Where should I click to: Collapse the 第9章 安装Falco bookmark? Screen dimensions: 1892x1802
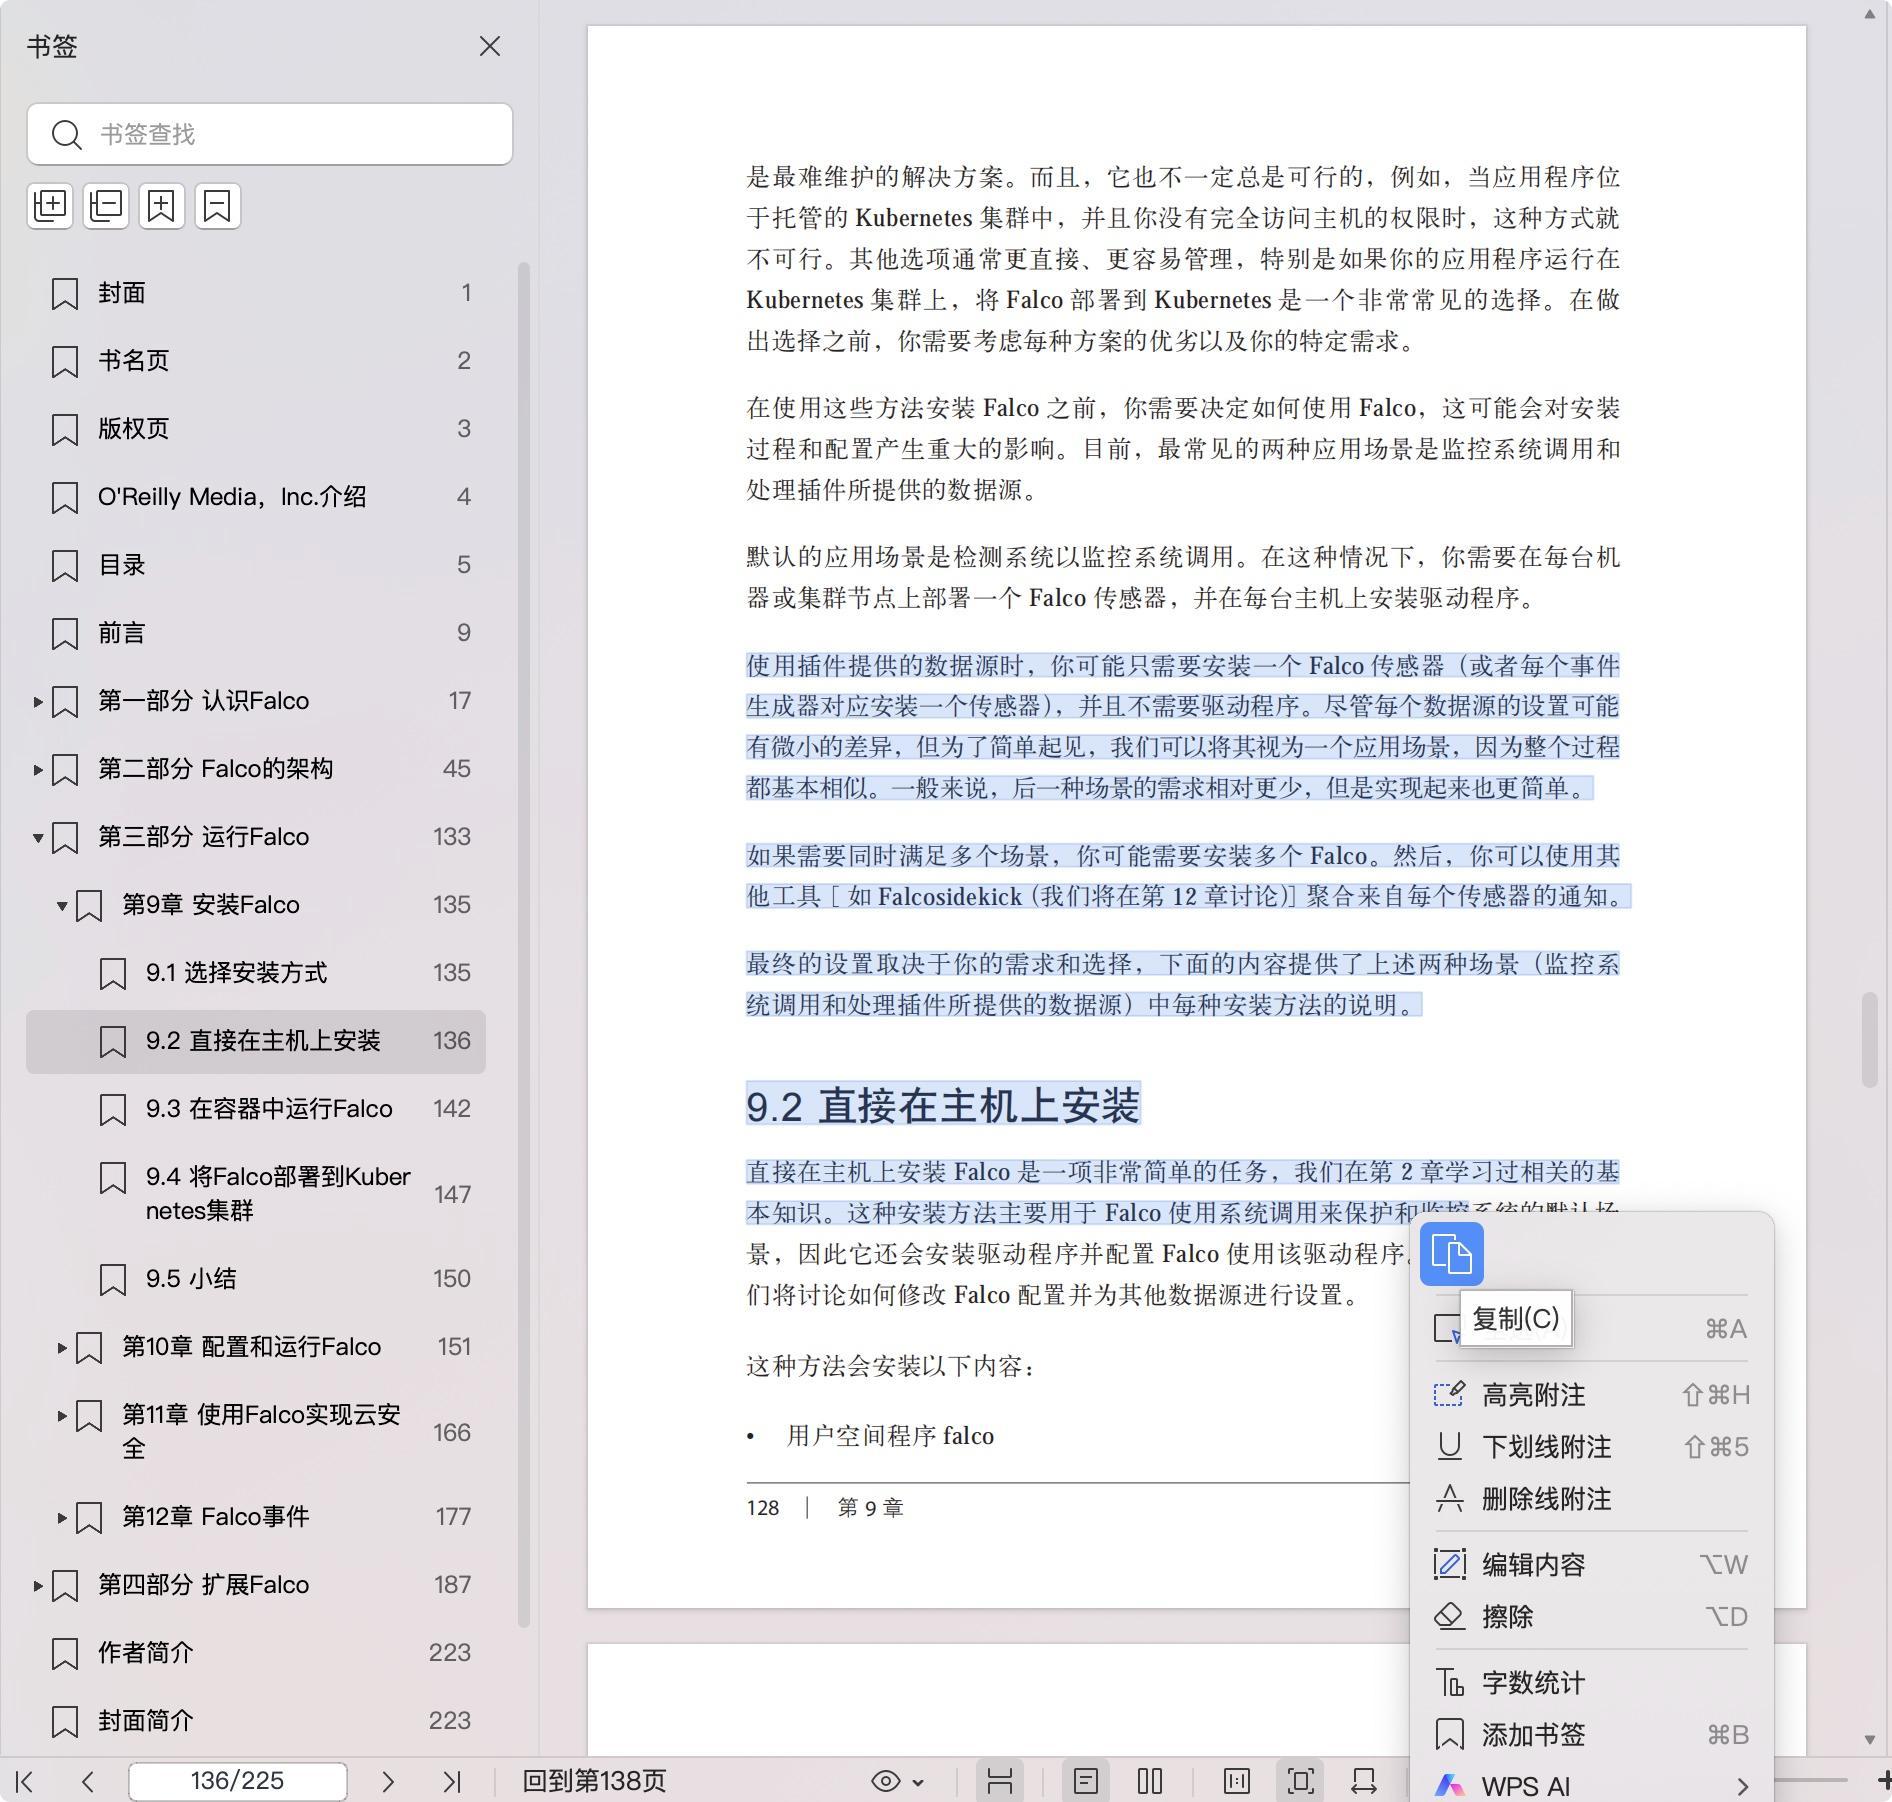pos(62,905)
